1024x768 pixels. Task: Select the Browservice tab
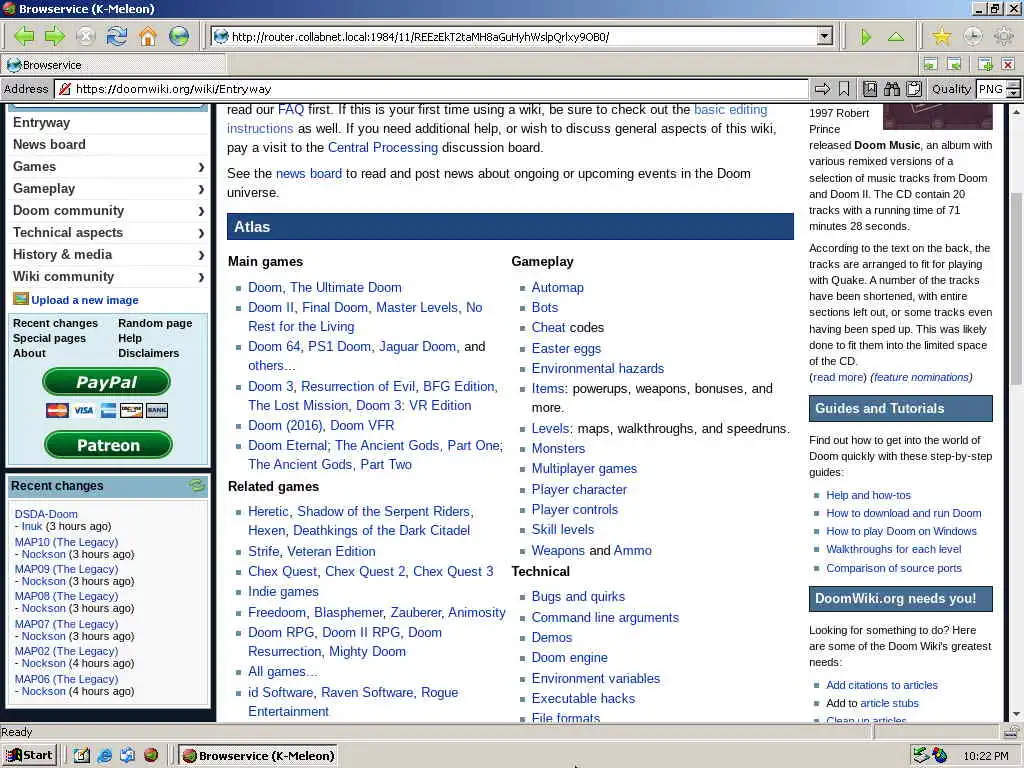point(114,65)
